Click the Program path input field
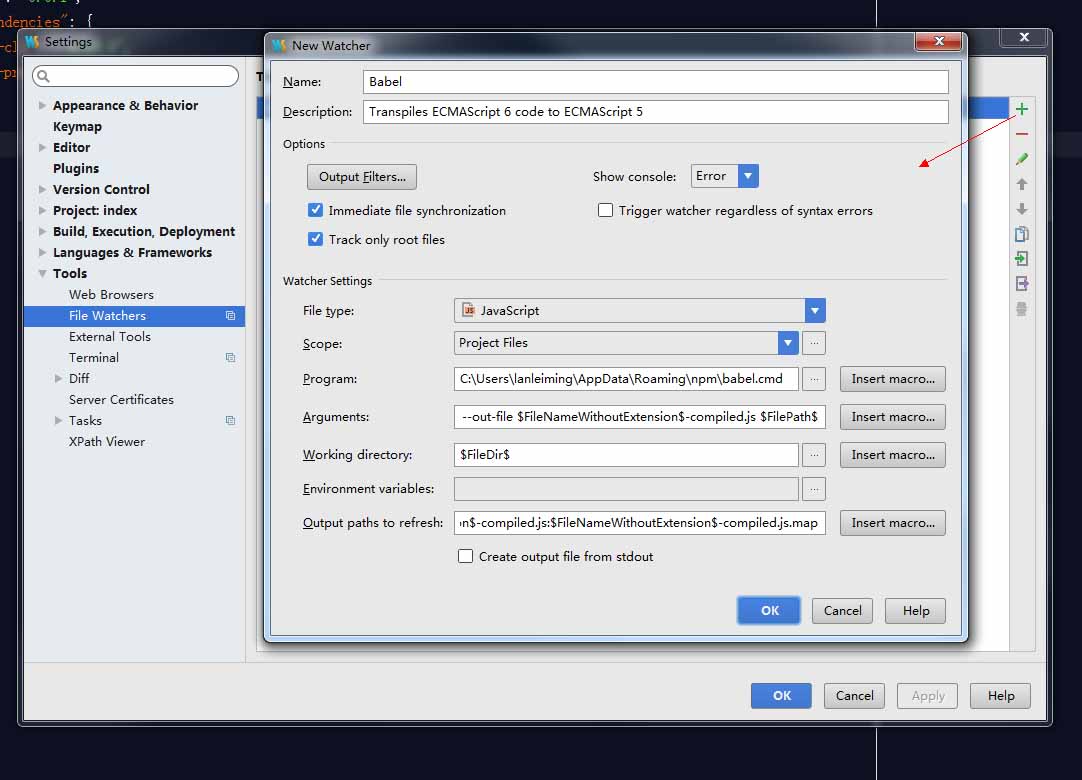 tap(626, 379)
